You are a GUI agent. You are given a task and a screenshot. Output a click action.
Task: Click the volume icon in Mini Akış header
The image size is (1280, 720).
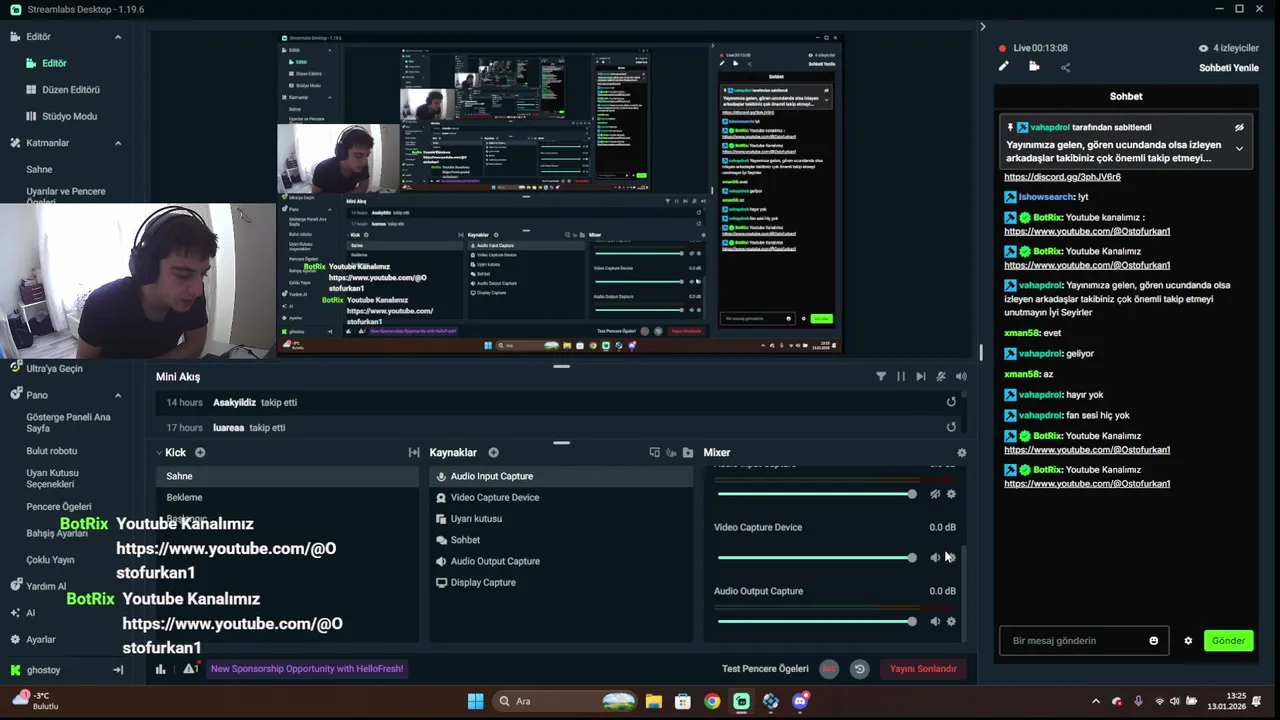(961, 376)
